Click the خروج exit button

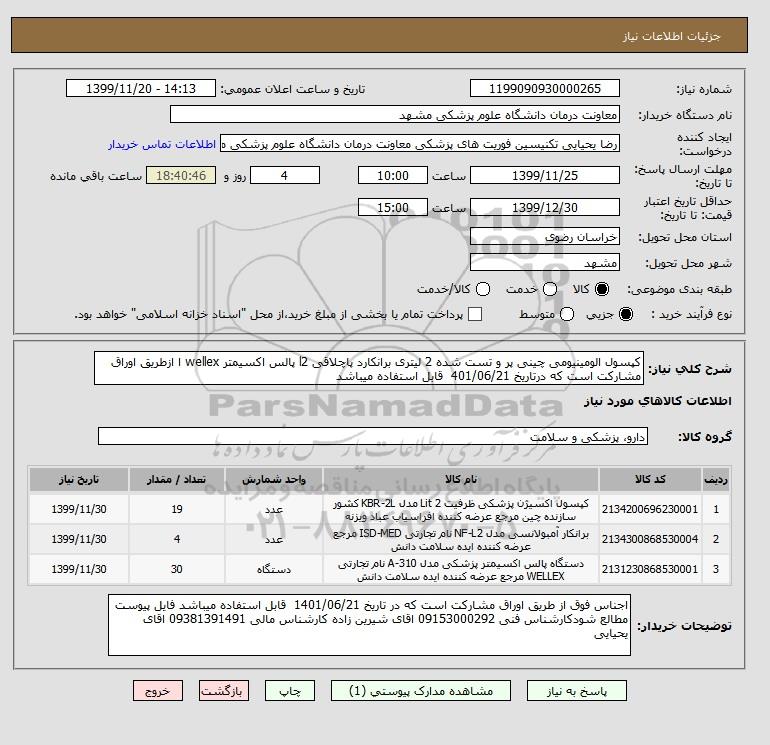pos(158,690)
